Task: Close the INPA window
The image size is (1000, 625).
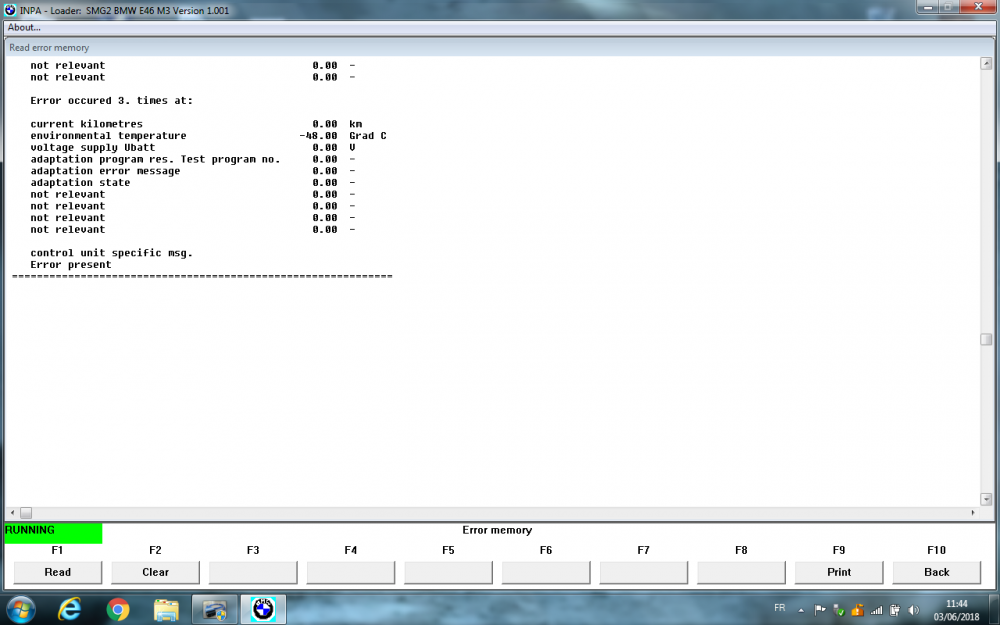Action: coord(979,7)
